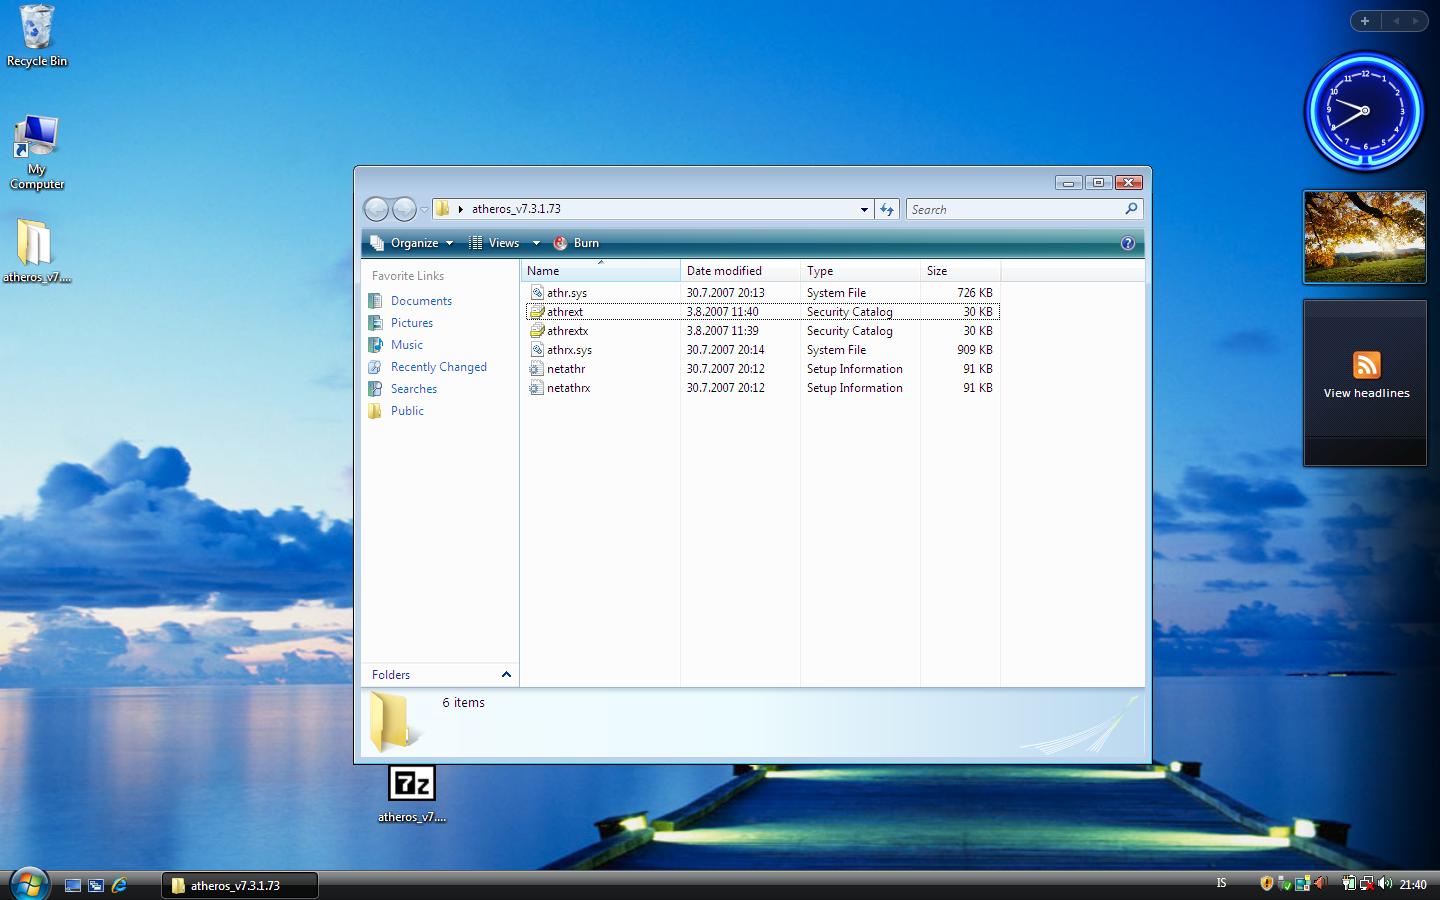Click the folder icon in the address bar

point(442,209)
